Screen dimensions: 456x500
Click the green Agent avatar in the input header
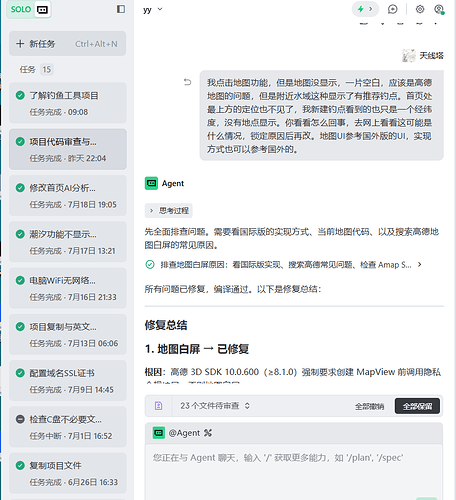tap(159, 433)
